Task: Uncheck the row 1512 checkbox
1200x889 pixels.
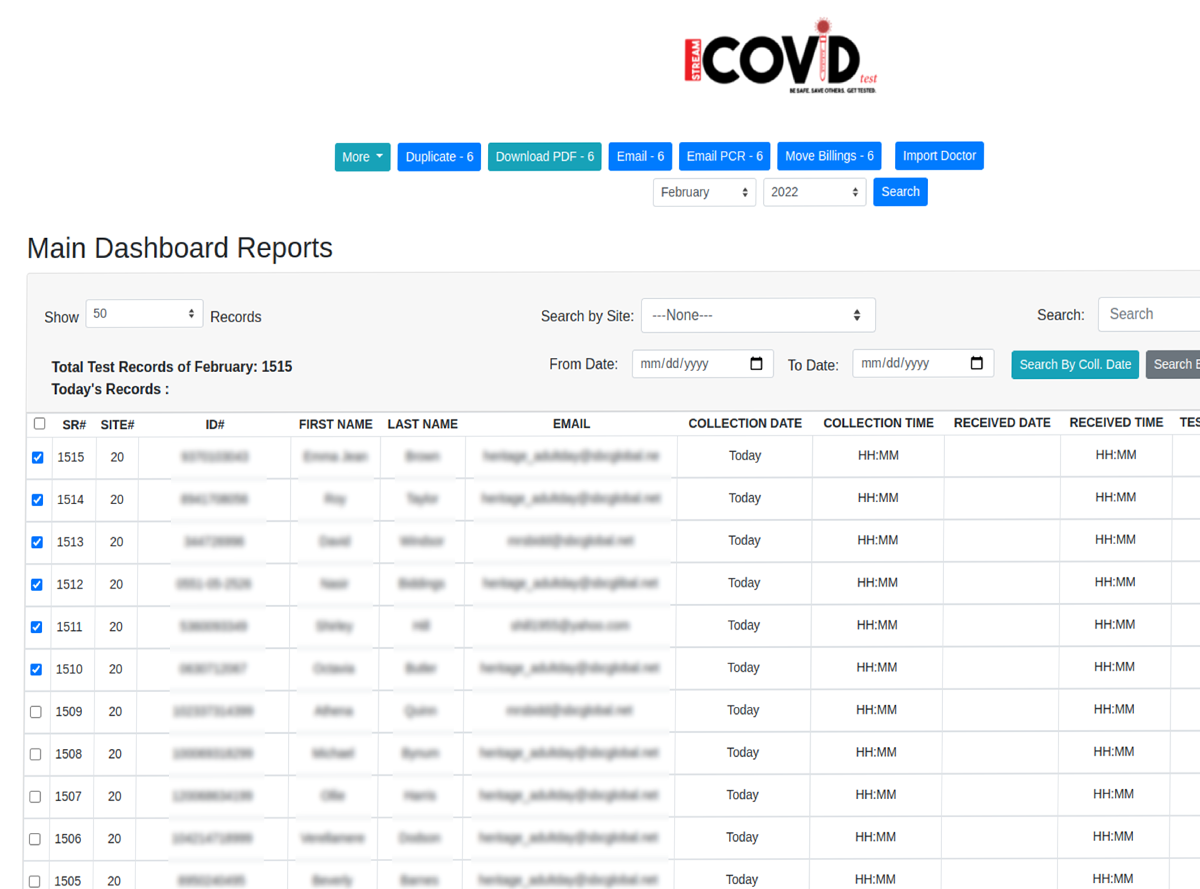Action: [37, 585]
